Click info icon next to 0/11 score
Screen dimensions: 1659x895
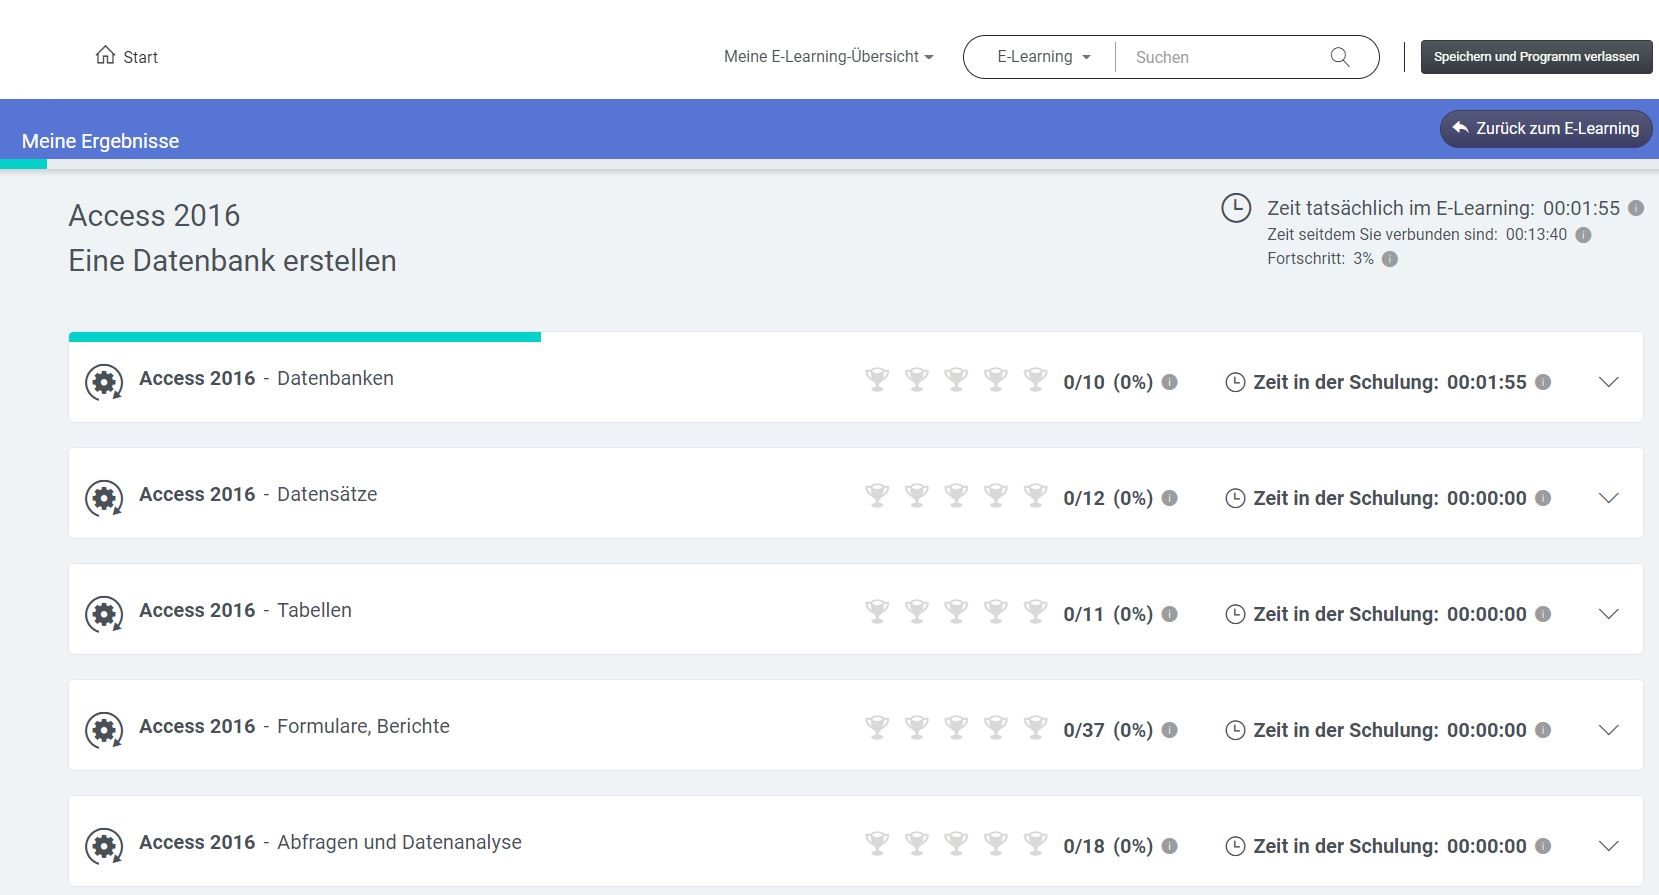[x=1169, y=614]
